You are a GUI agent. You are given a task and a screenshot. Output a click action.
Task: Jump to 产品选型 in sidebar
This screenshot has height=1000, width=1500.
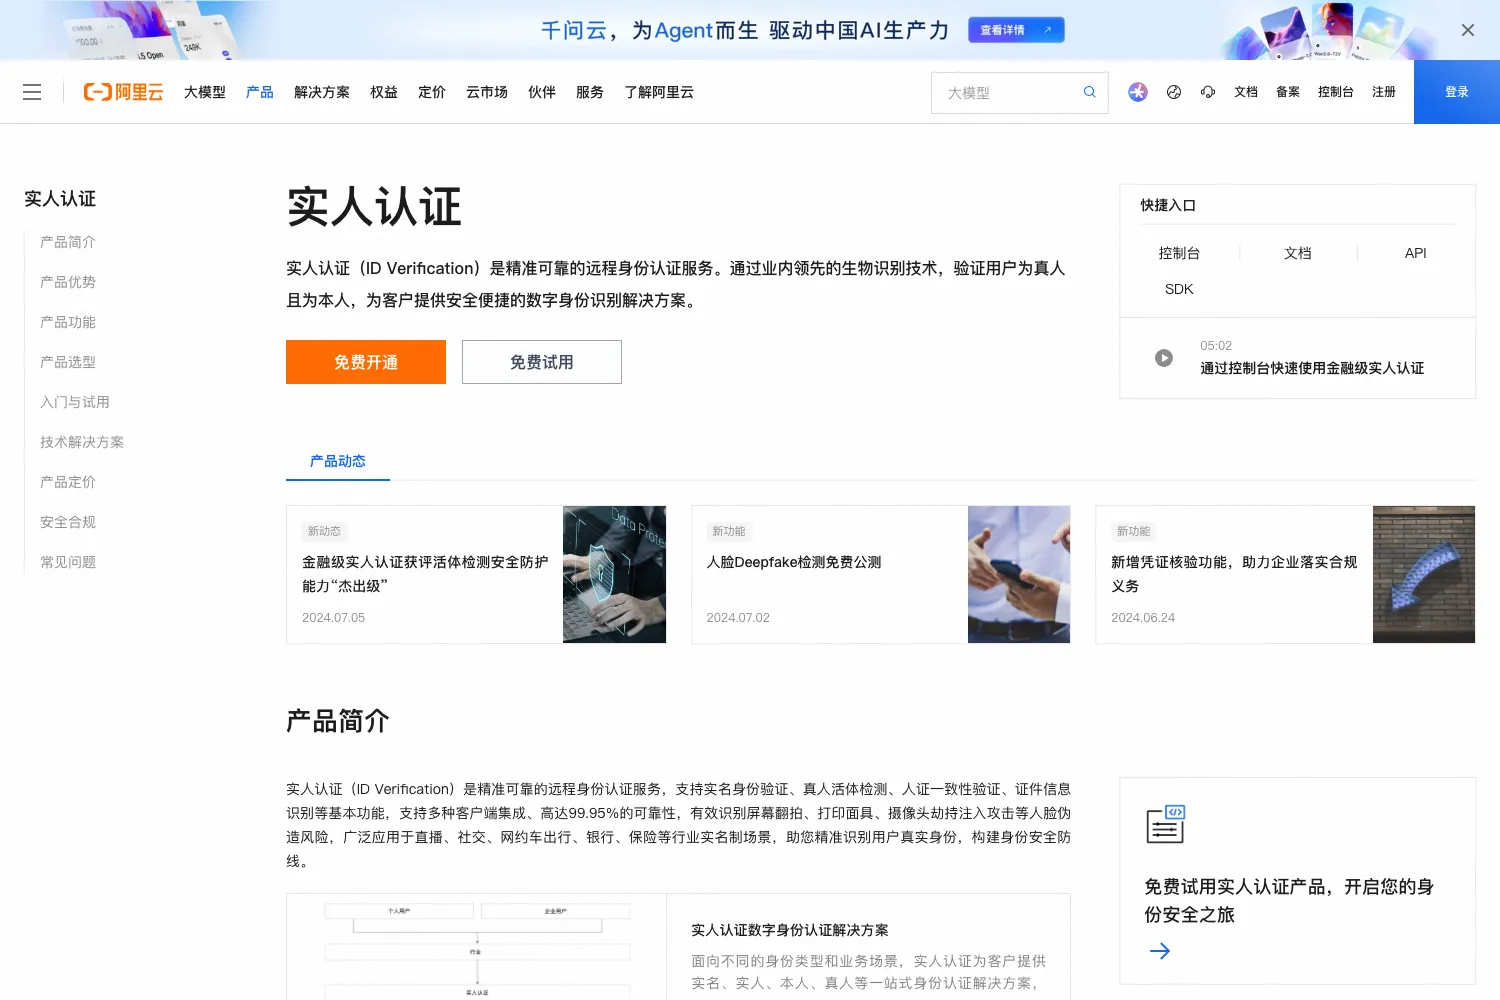(x=68, y=362)
